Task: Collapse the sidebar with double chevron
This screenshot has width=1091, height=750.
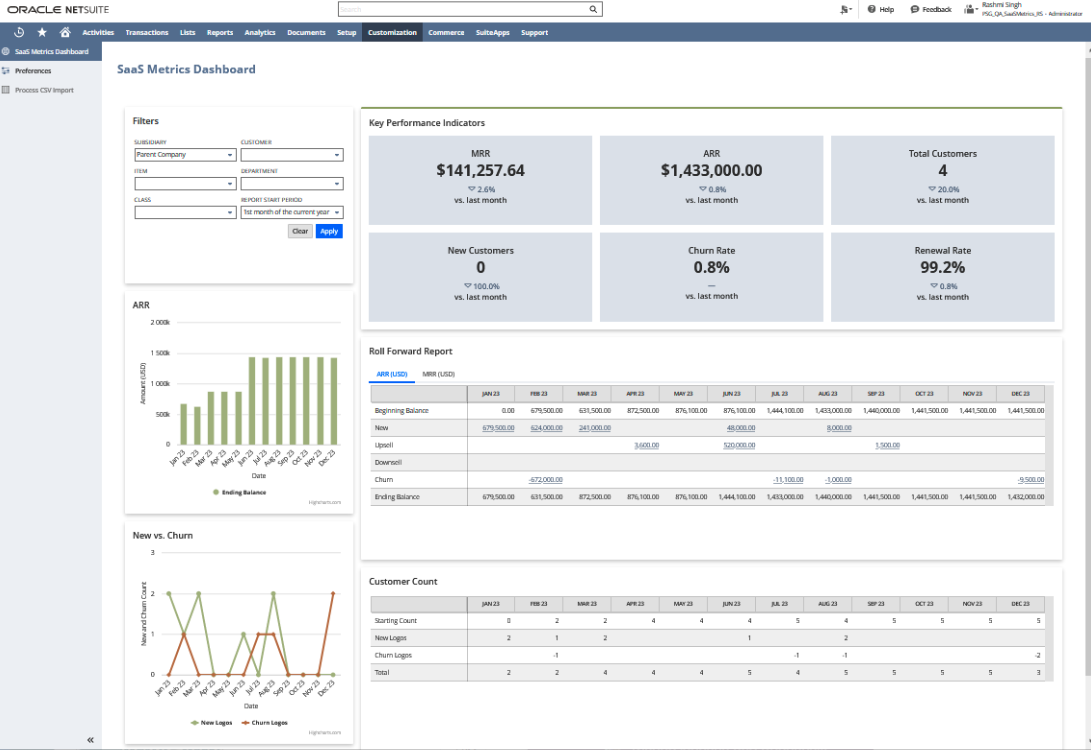Action: pos(90,740)
